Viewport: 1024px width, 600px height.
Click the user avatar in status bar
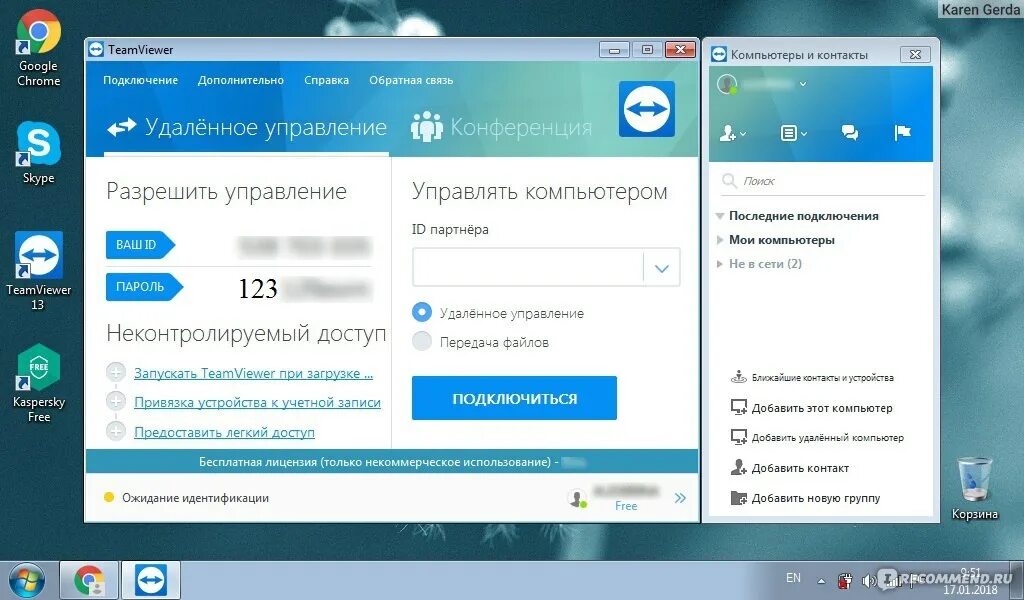[x=577, y=499]
